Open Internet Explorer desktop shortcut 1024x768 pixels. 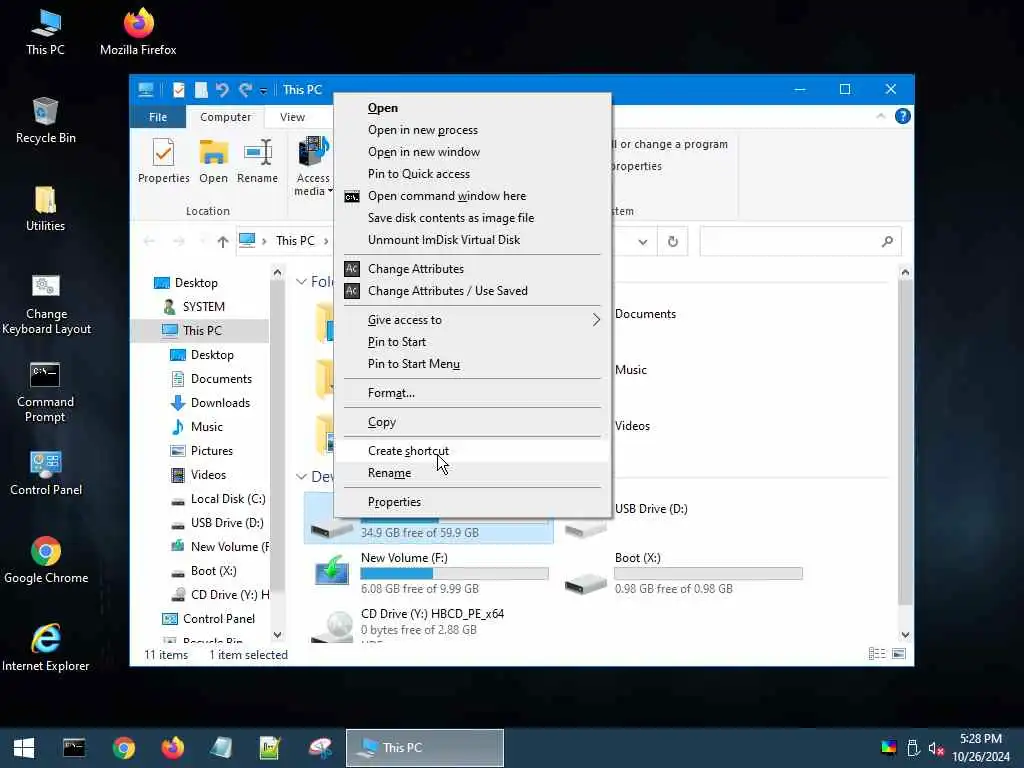[x=46, y=648]
